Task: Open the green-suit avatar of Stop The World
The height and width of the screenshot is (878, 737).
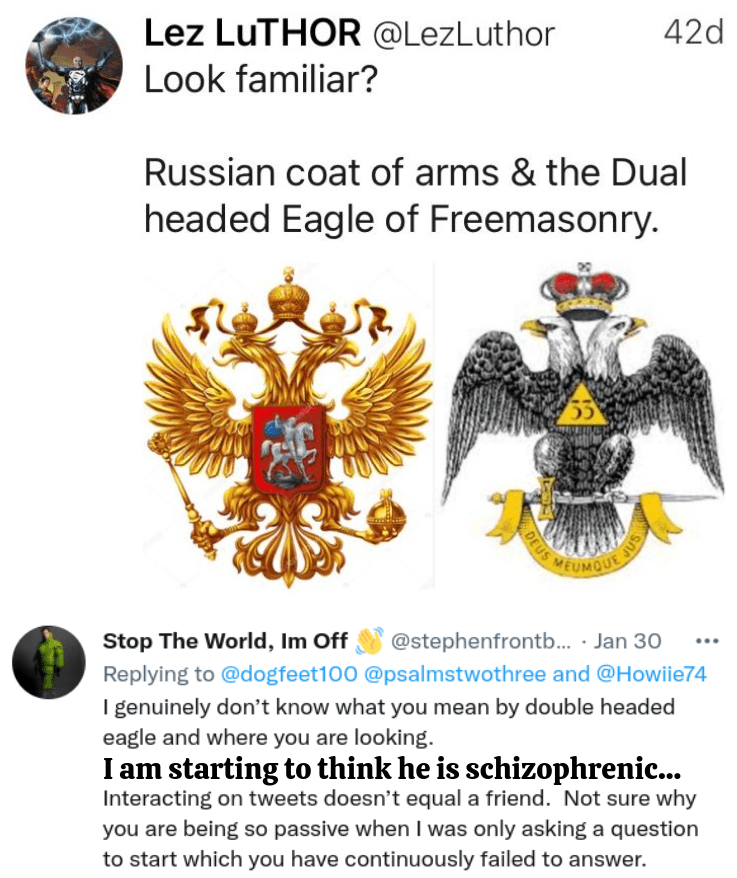Action: [x=49, y=662]
